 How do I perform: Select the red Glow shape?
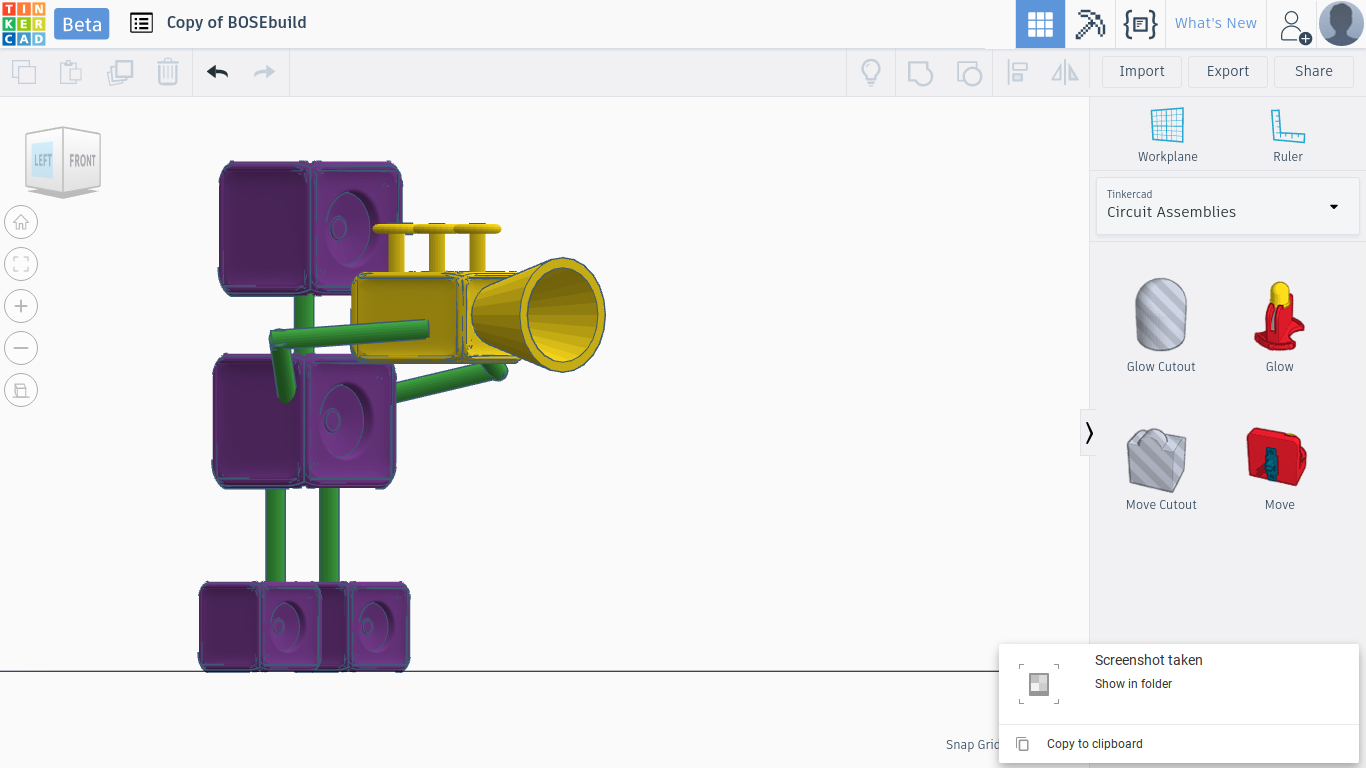point(1279,326)
